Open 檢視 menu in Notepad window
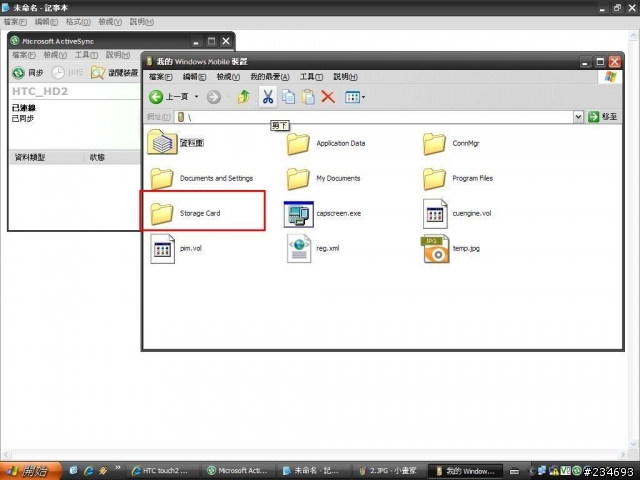The image size is (640, 480). [110, 22]
